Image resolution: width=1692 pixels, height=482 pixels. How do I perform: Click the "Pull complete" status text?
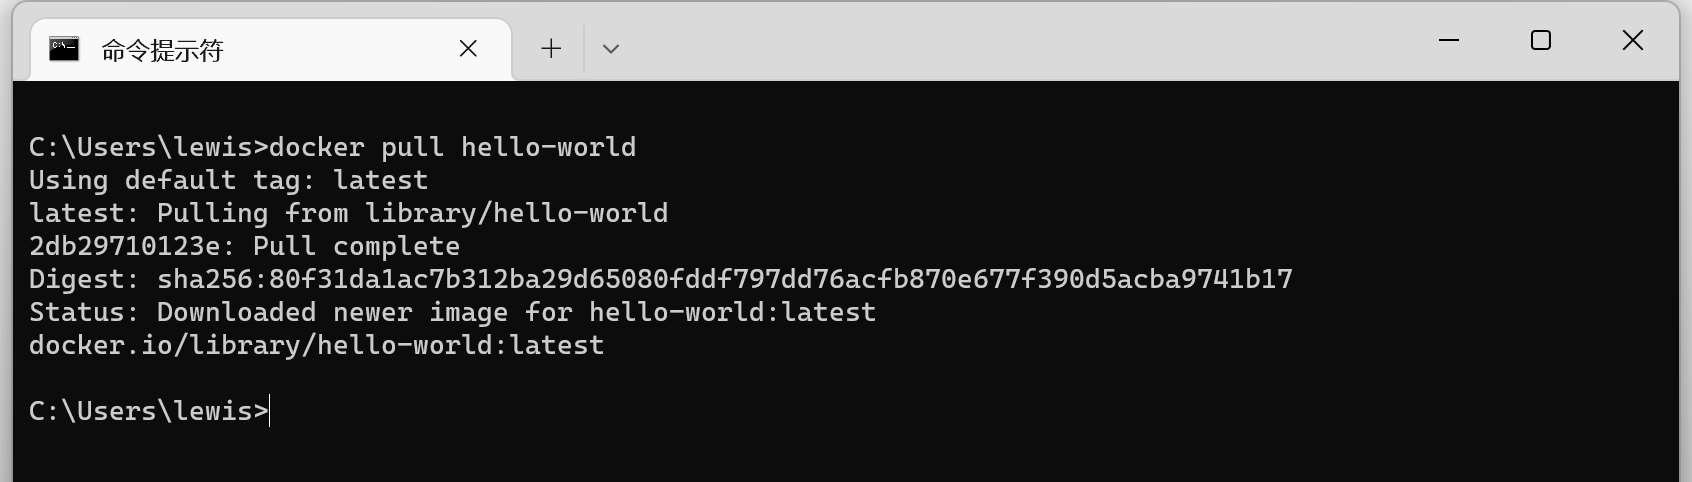pos(356,247)
